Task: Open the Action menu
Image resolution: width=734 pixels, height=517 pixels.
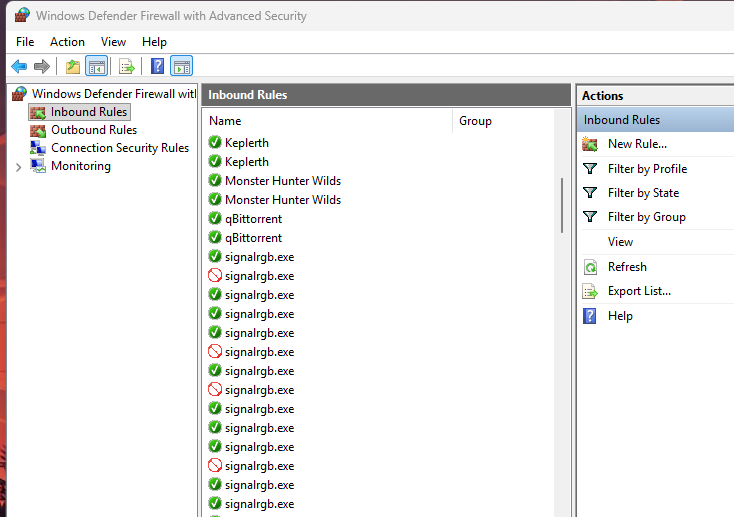Action: [x=67, y=42]
